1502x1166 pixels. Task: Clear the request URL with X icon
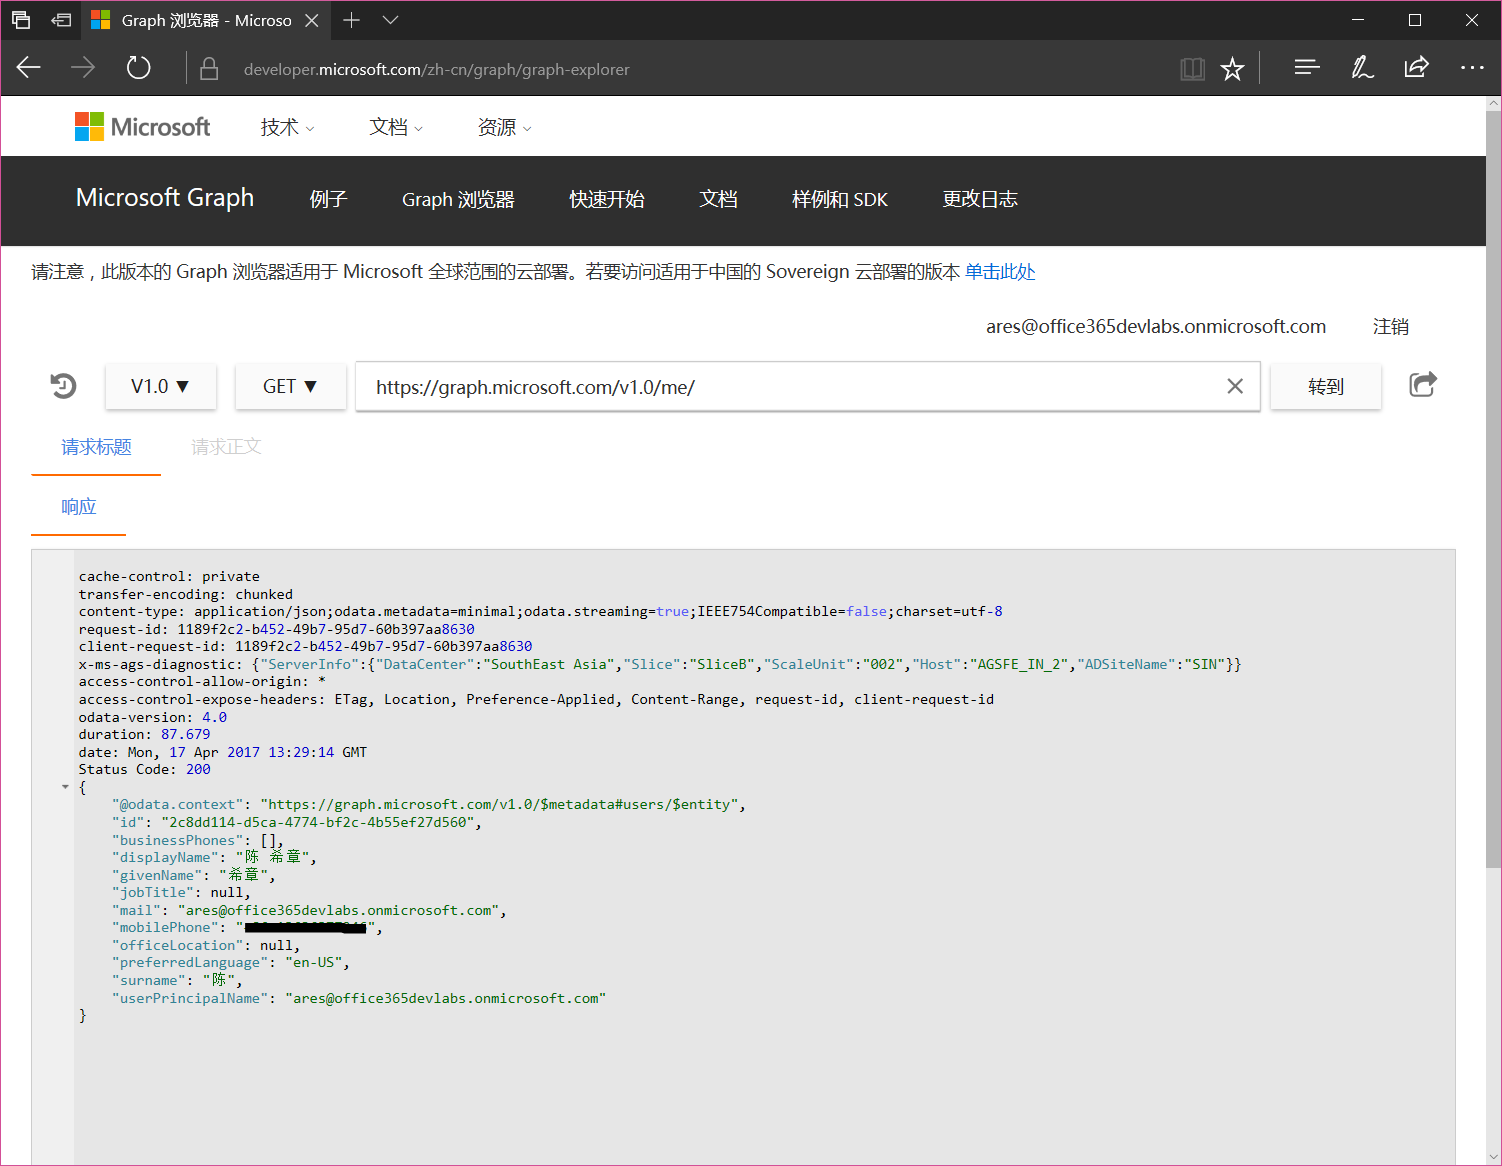coord(1235,387)
